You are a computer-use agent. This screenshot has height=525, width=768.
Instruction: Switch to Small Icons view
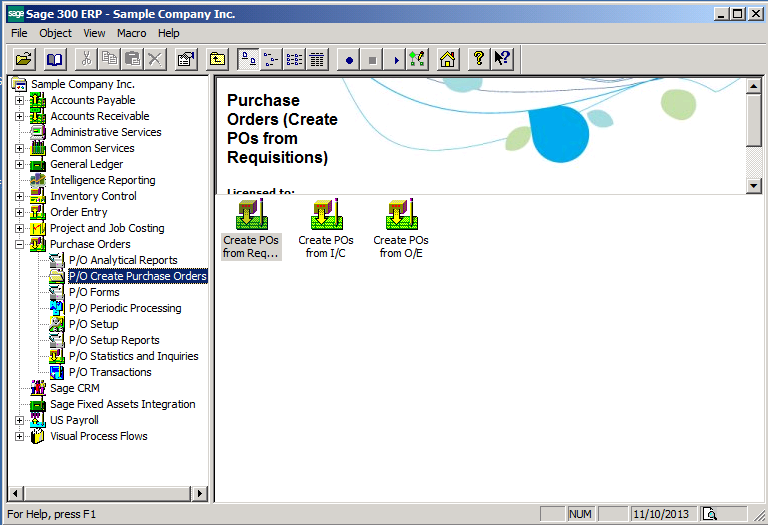(x=271, y=60)
